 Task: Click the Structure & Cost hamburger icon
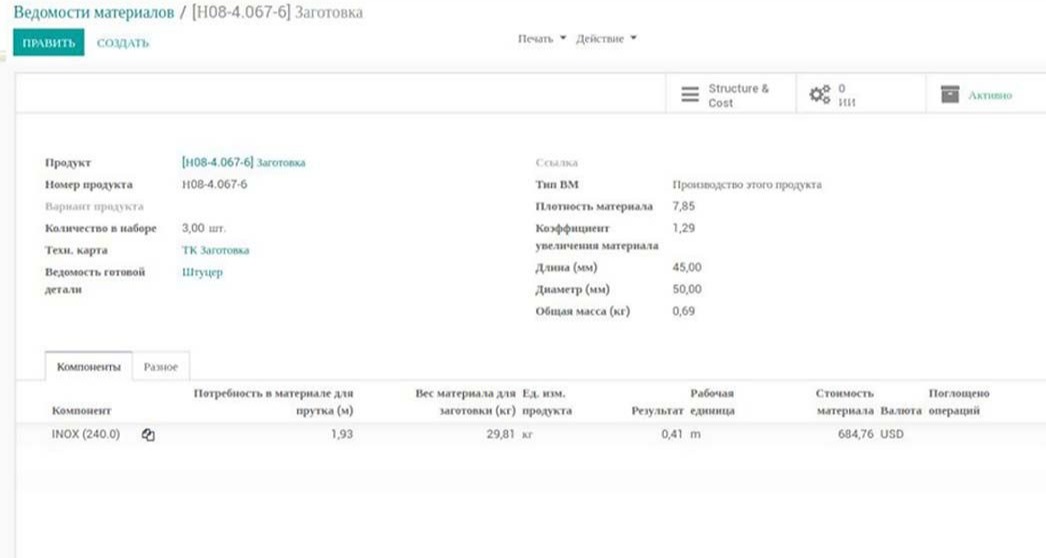click(x=690, y=95)
